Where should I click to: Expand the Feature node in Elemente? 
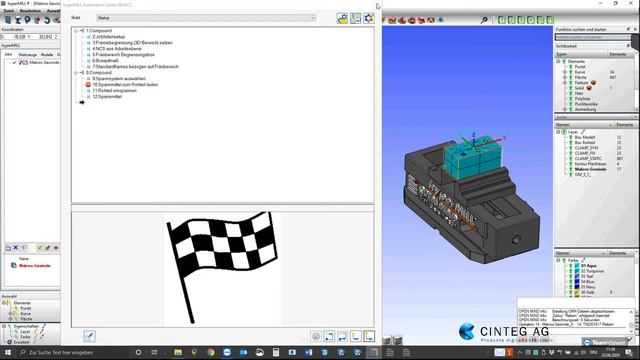565,82
